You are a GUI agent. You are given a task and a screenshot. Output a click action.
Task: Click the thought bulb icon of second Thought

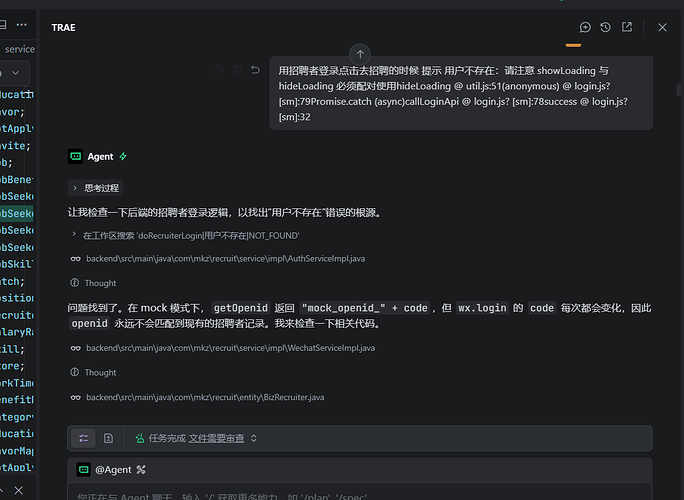tap(75, 372)
